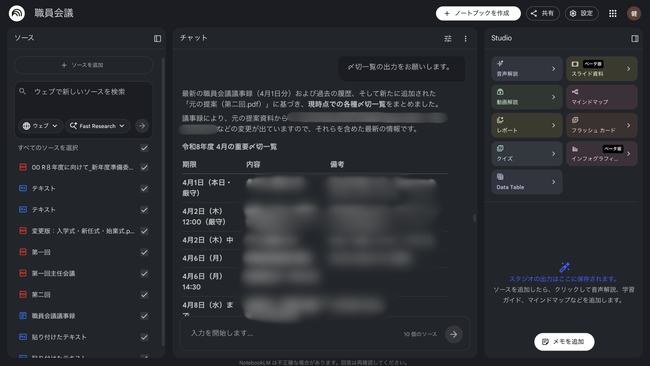Submit web search arrow button
Image resolution: width=650 pixels, height=366 pixels.
[x=142, y=126]
